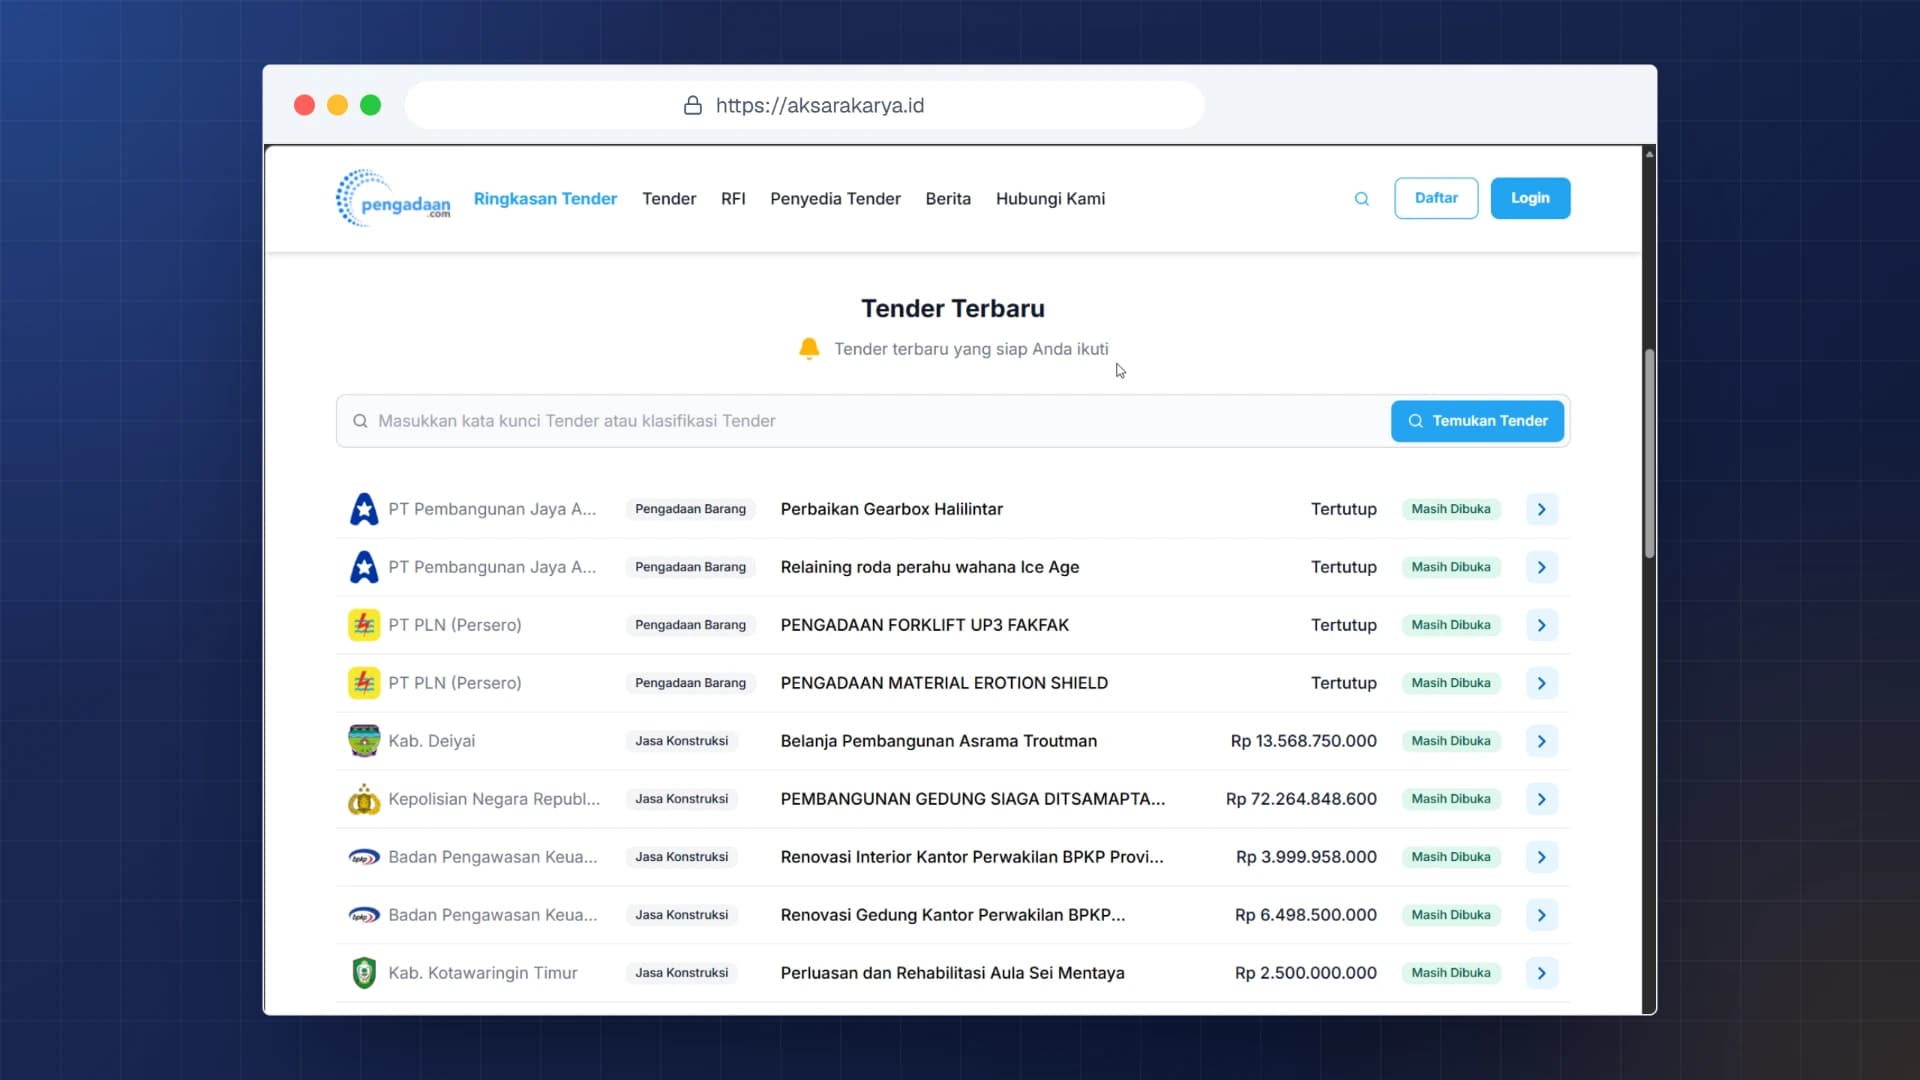Click the Temukan Tender search button
This screenshot has height=1080, width=1920.
pyautogui.click(x=1477, y=421)
